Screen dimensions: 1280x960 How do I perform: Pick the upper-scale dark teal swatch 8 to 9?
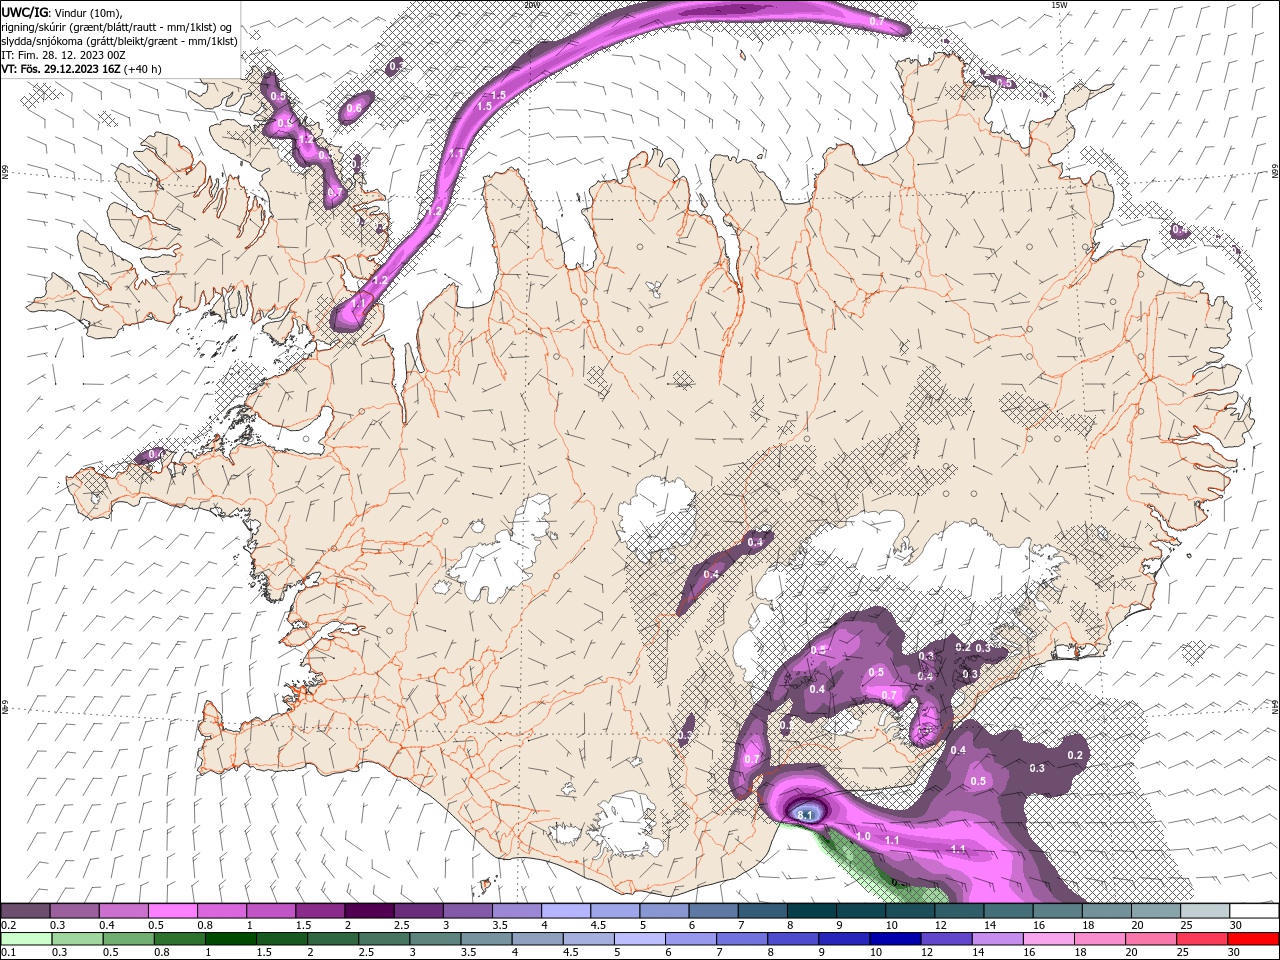point(811,911)
